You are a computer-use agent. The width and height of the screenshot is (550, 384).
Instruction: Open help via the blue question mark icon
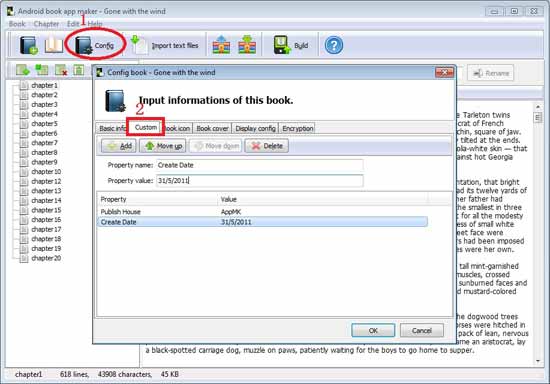334,45
